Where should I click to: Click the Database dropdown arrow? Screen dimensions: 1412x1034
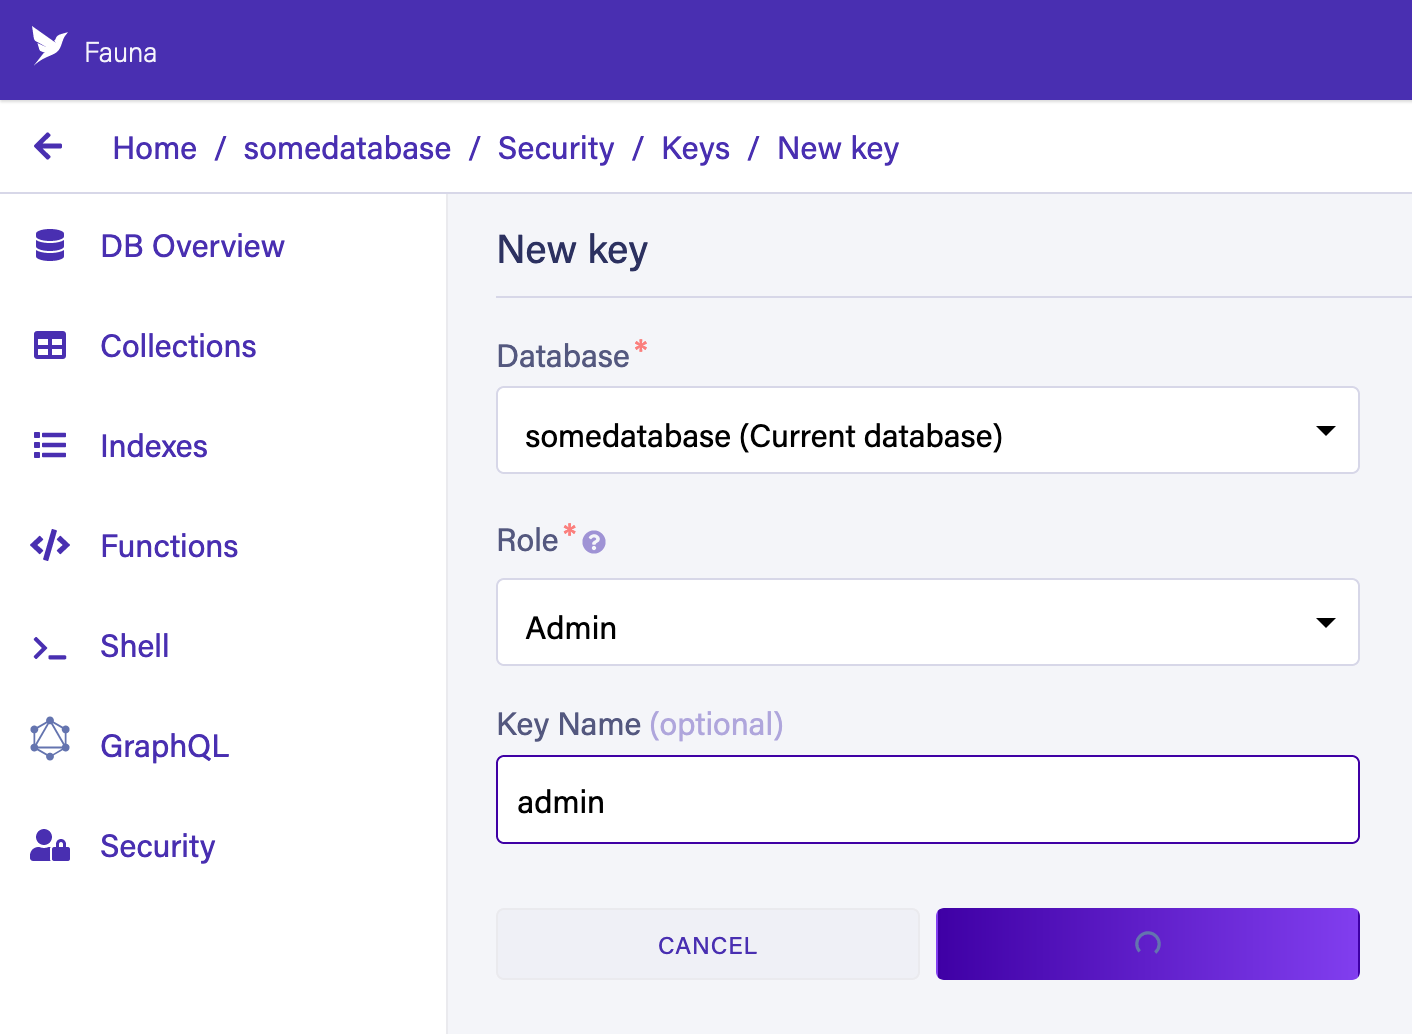coord(1326,431)
